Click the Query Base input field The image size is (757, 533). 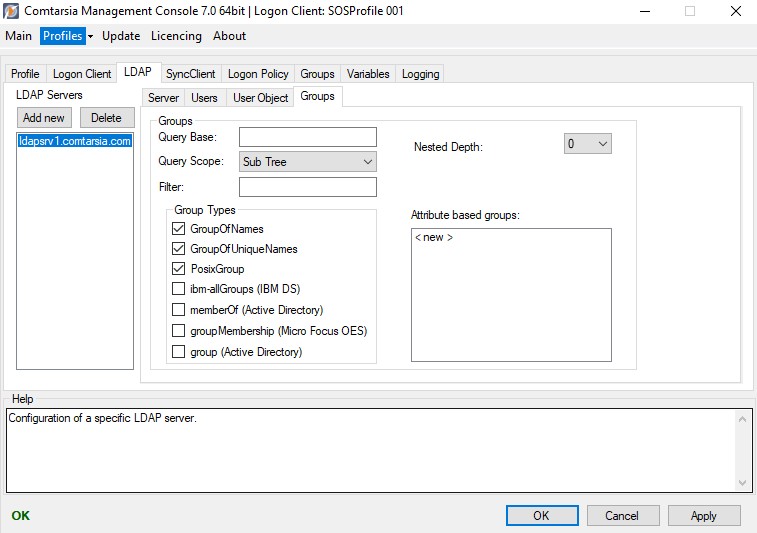click(307, 137)
